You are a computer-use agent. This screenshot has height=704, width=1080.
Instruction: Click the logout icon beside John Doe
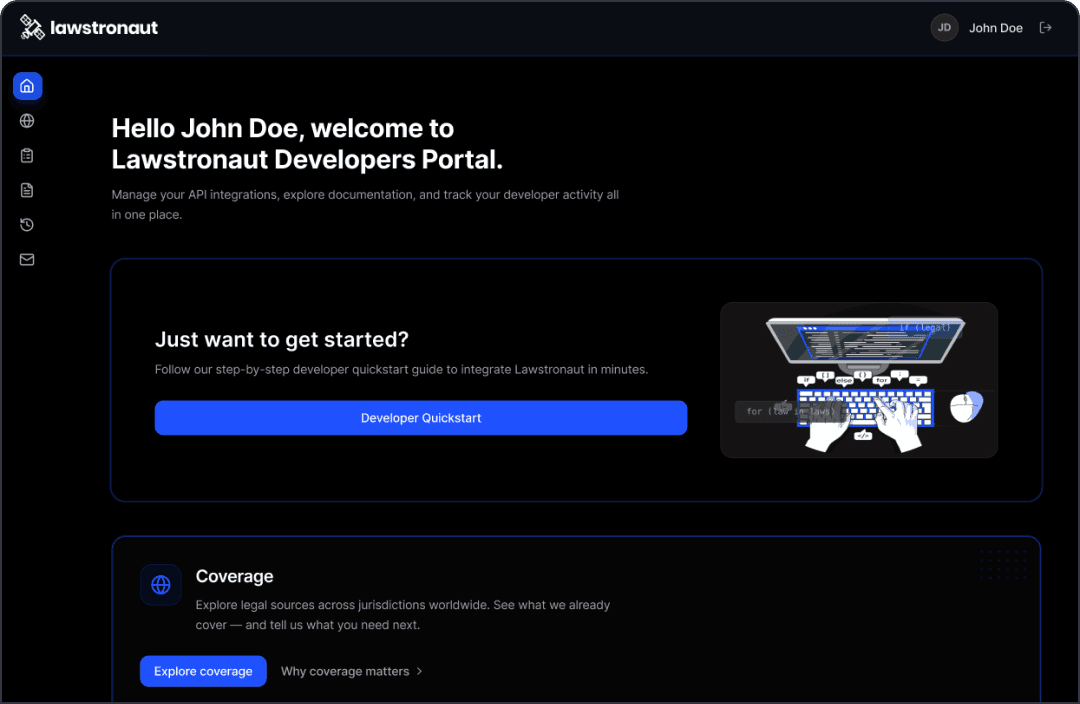coord(1046,28)
